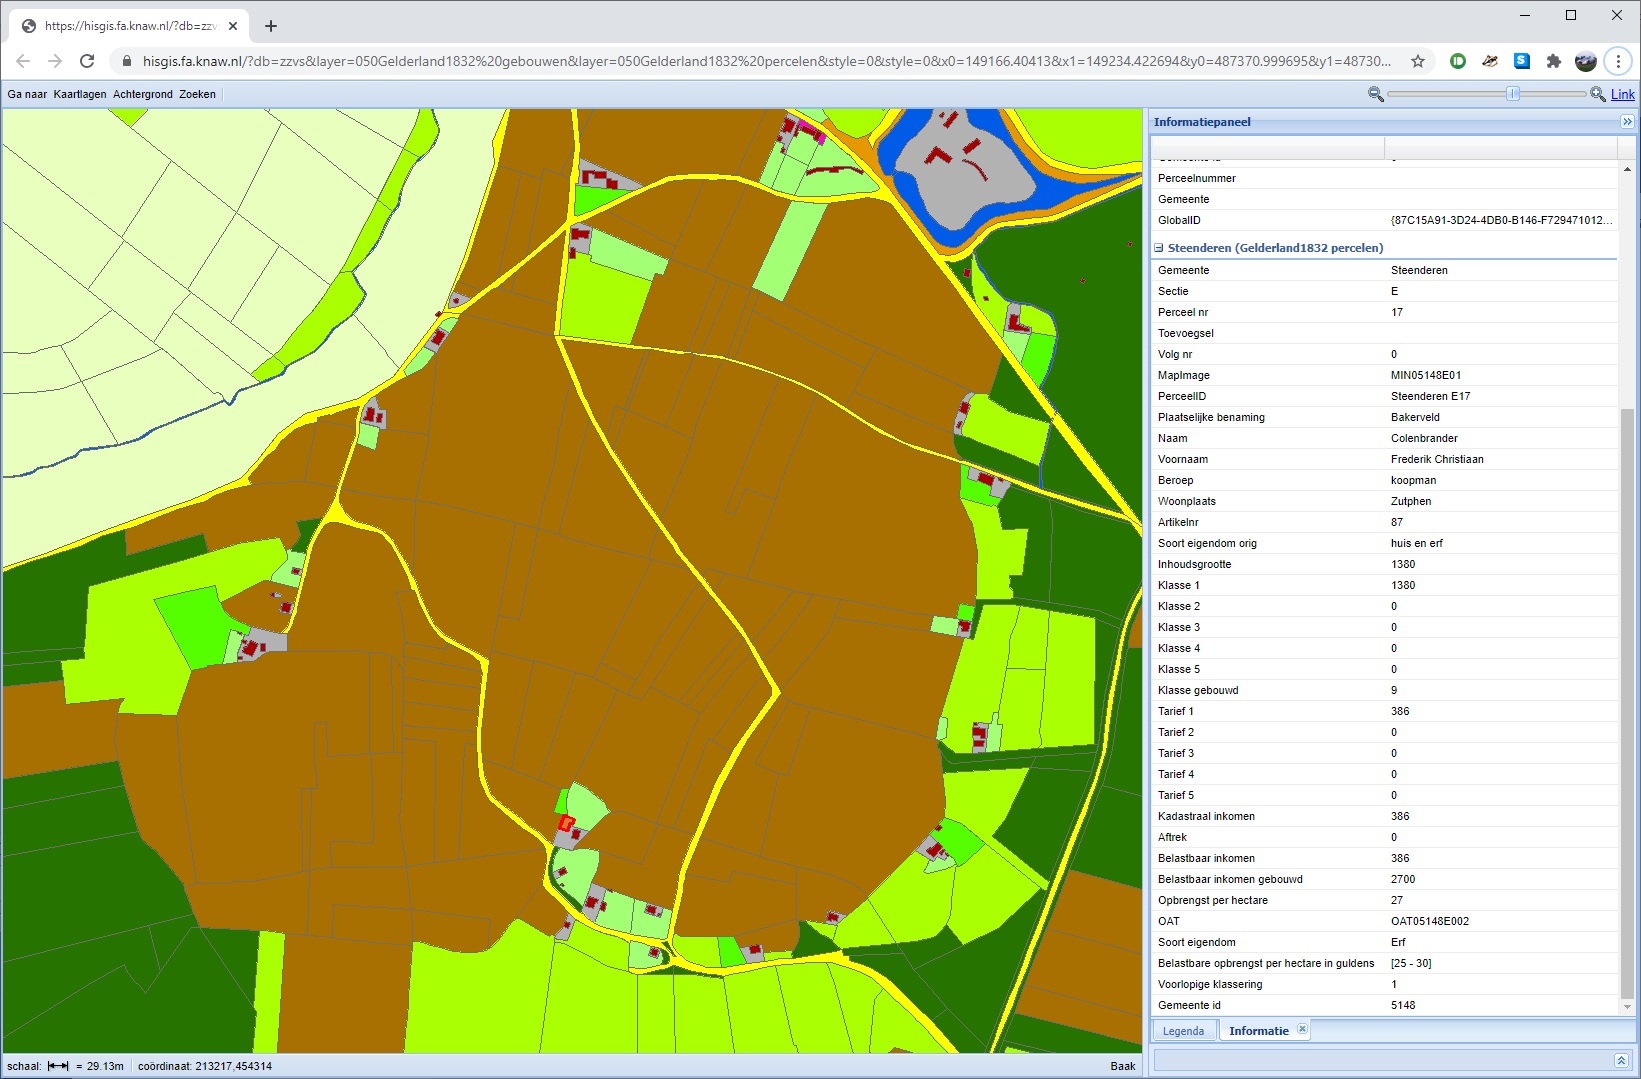Viewport: 1641px width, 1079px height.
Task: Collapse the Informatiepaneel with the double arrow
Action: click(x=1627, y=122)
